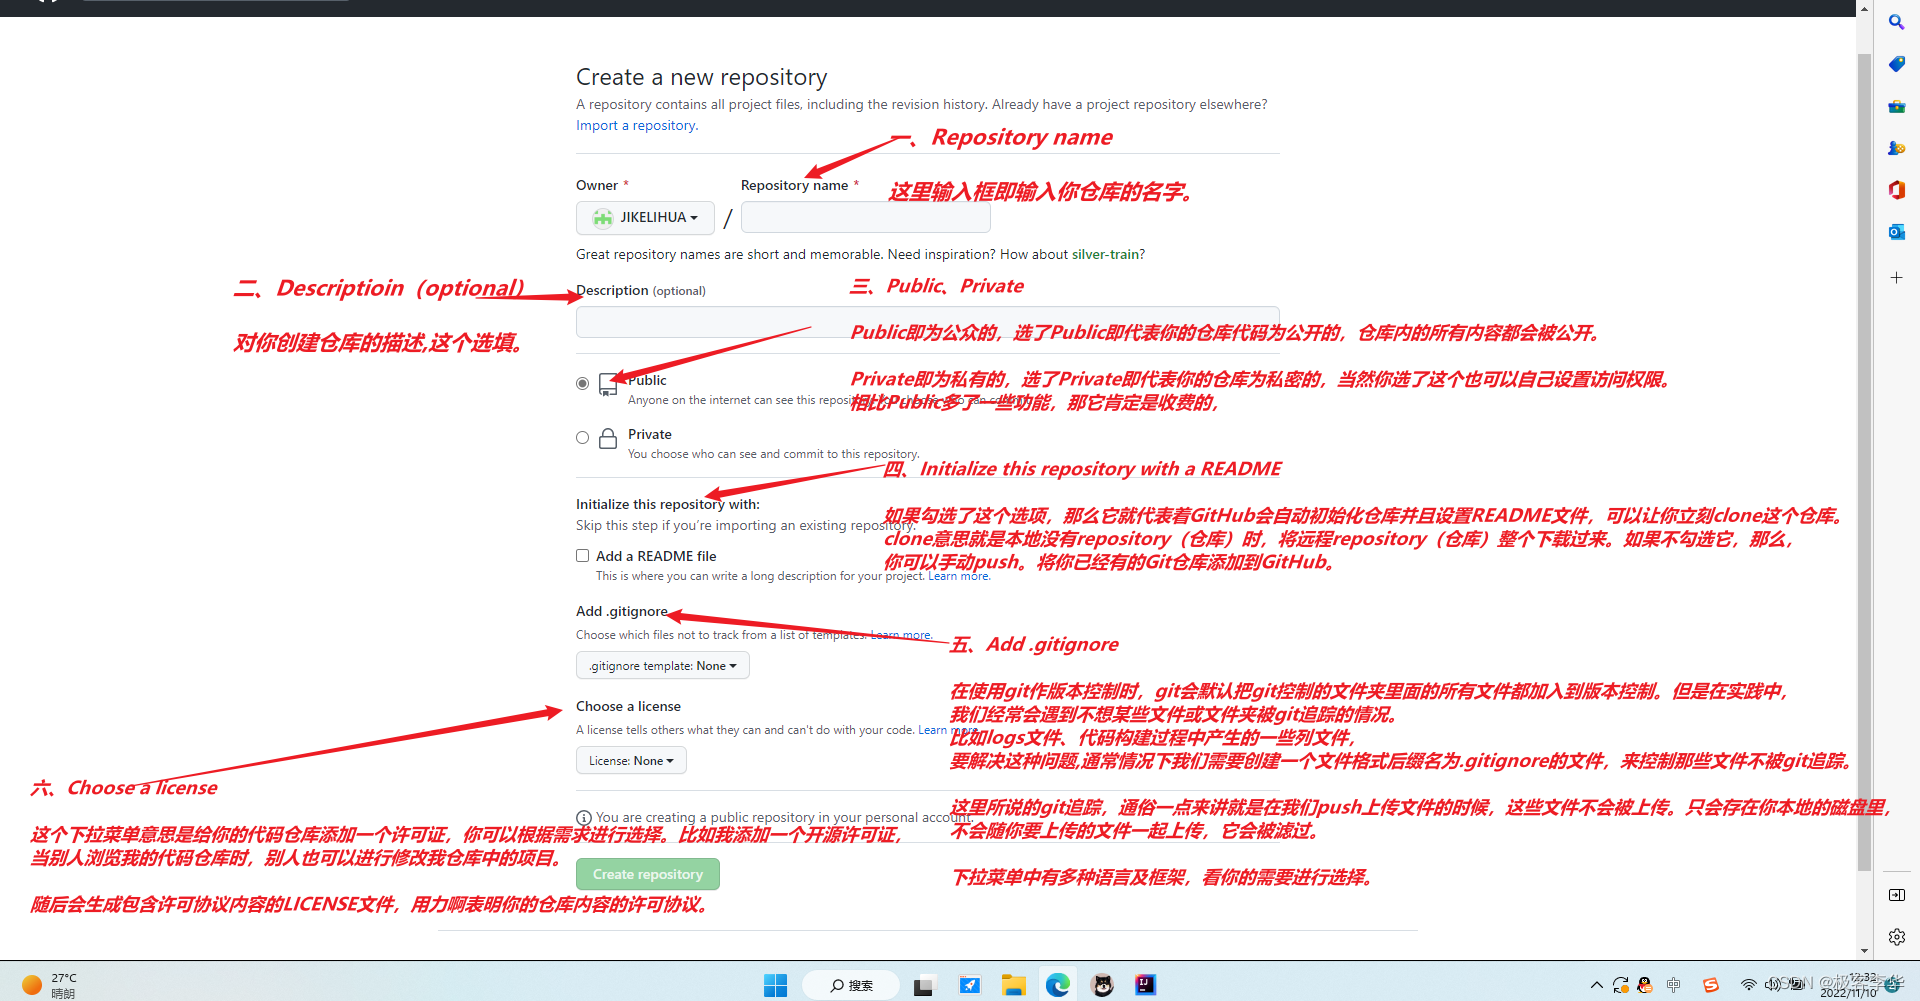Click the page vertical scrollbar
1920x1001 pixels.
tap(1864, 460)
